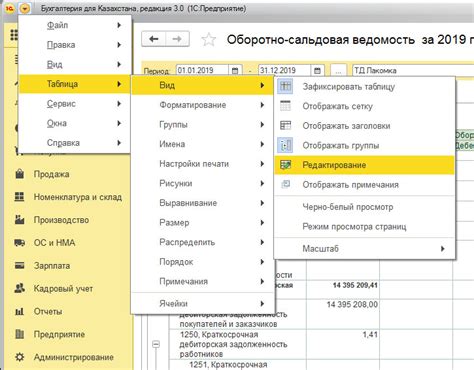Image resolution: width=474 pixels, height=370 pixels.
Task: Click the headers display icon
Action: coord(285,126)
